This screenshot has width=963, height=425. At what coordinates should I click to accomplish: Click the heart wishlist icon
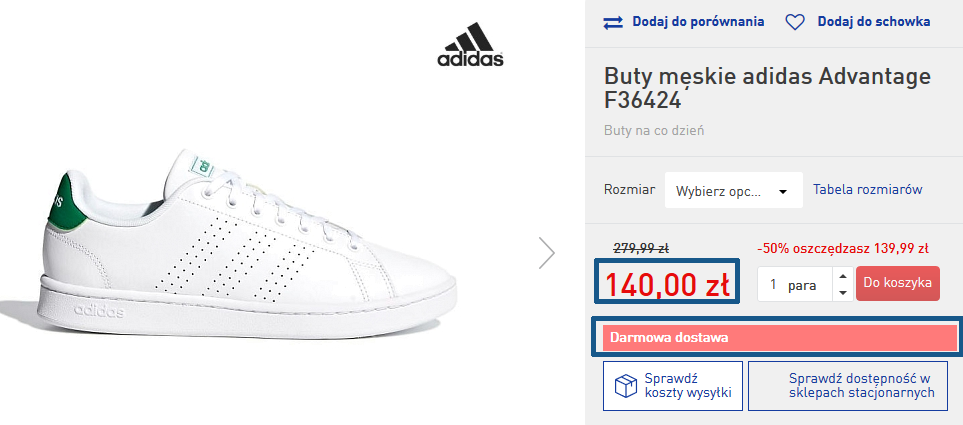tap(795, 23)
